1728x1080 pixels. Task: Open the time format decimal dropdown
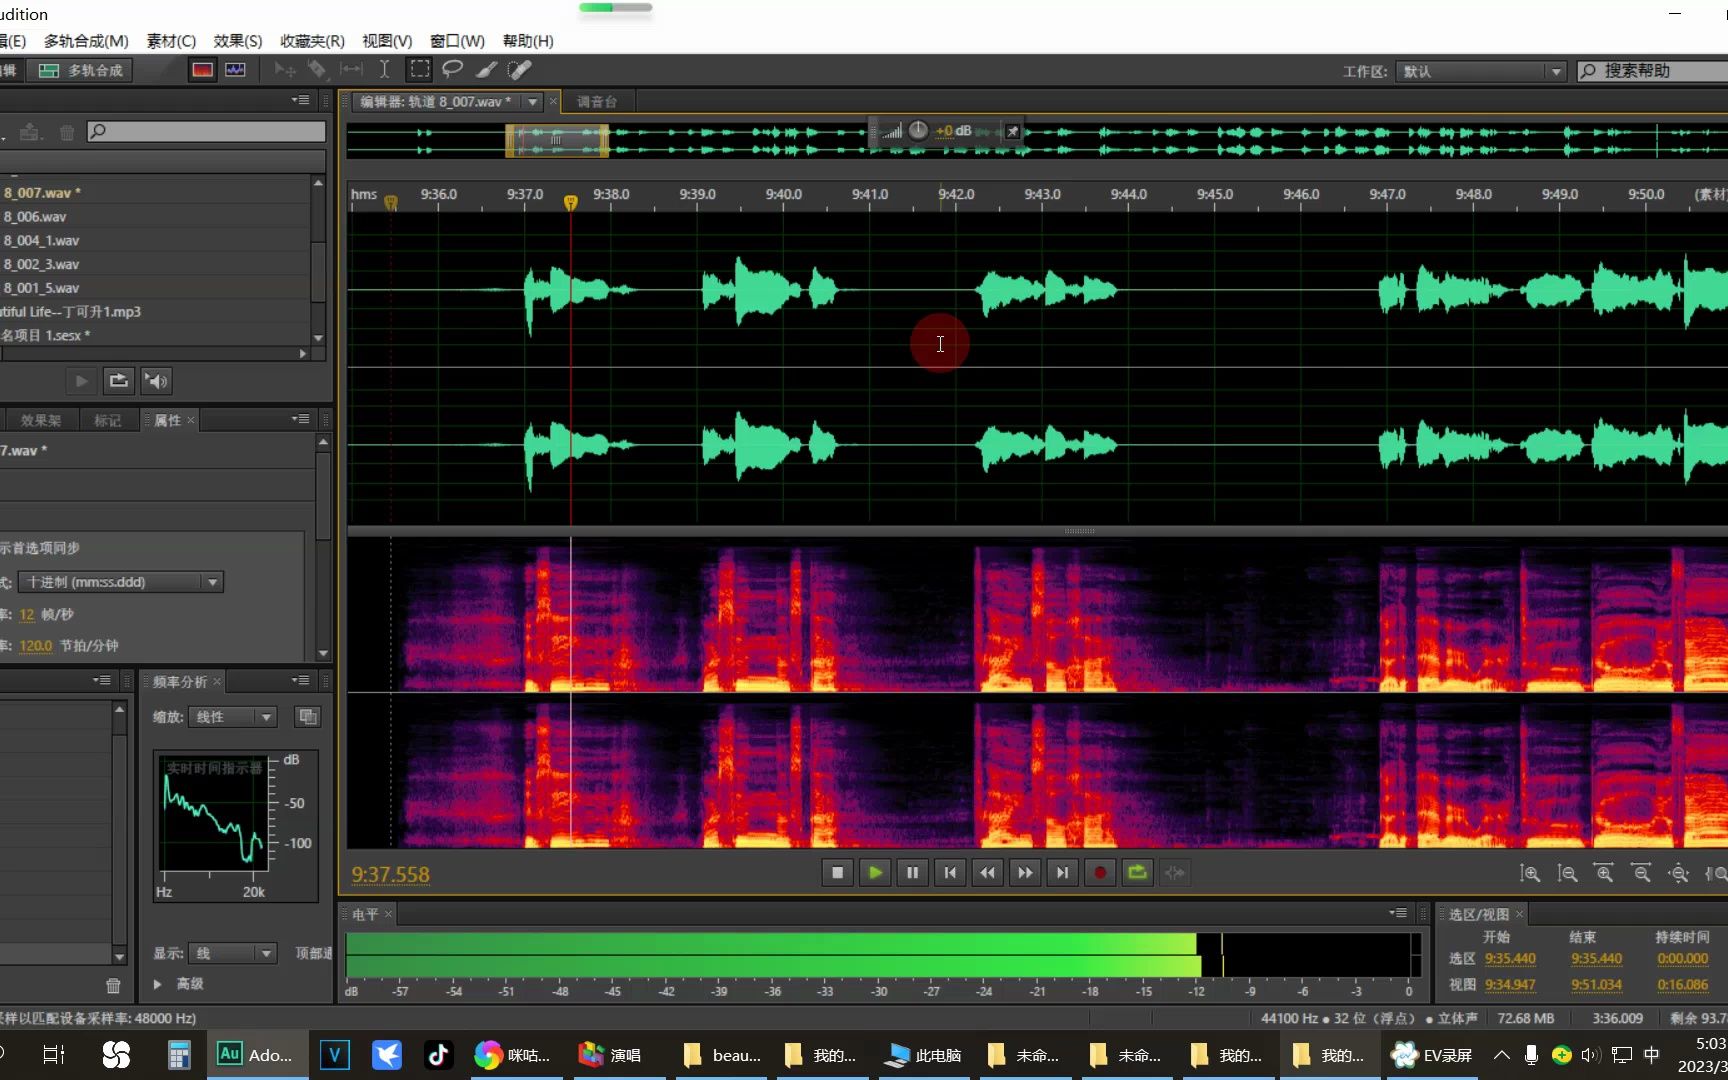pos(121,582)
